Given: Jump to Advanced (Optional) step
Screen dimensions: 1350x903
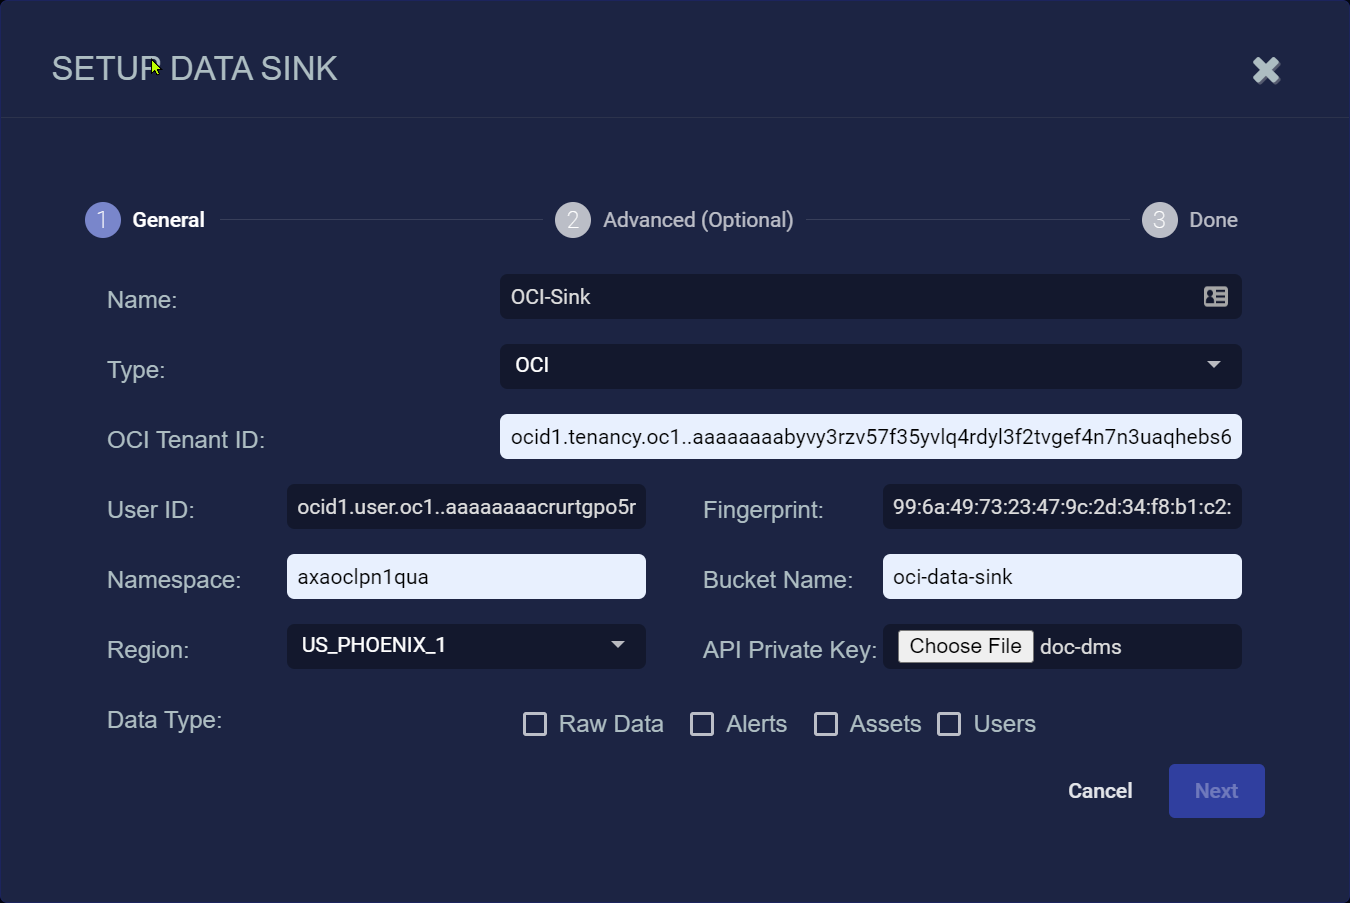Looking at the screenshot, I should (698, 220).
